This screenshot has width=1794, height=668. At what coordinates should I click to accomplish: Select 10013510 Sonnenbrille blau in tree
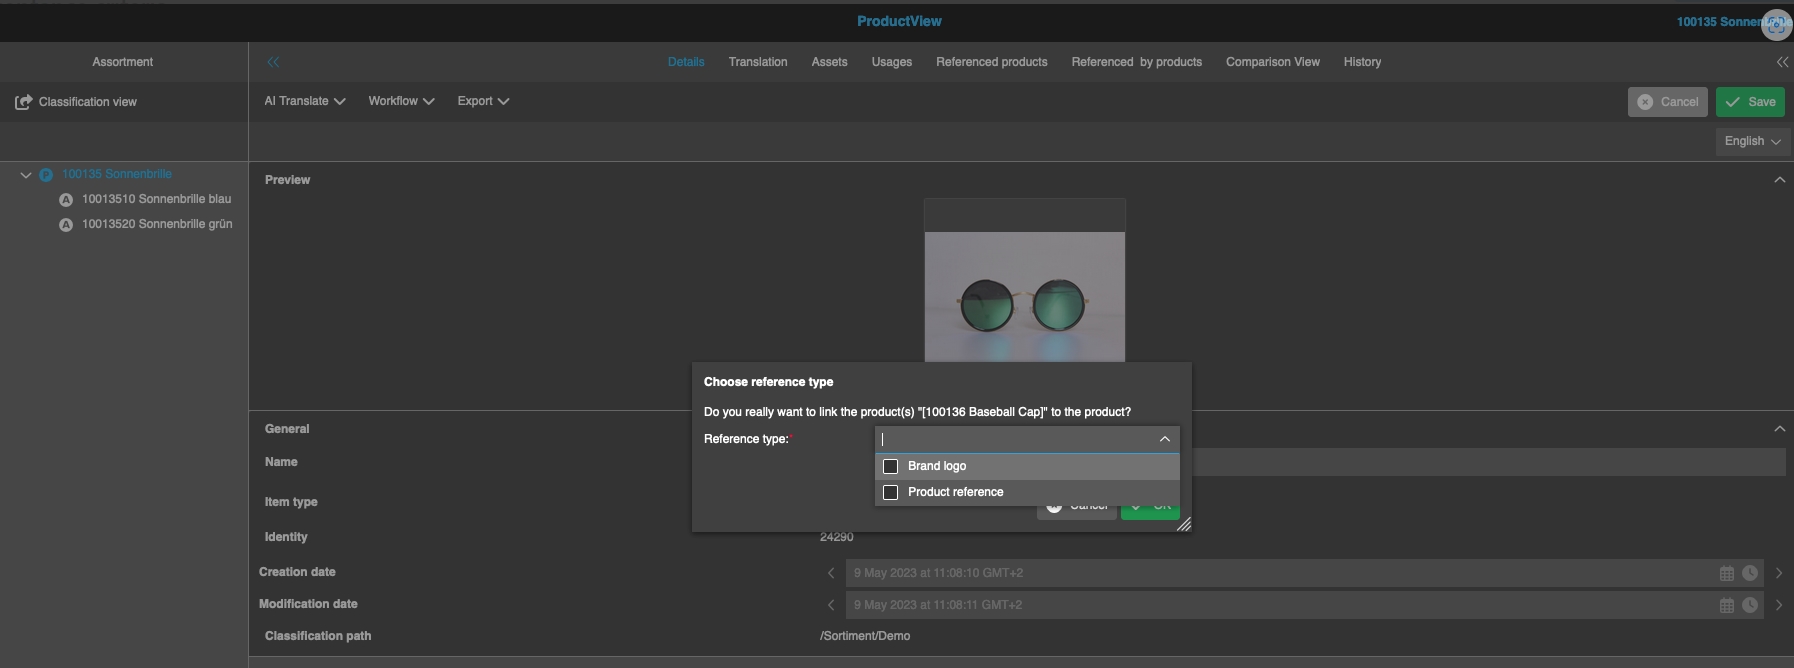tap(156, 199)
